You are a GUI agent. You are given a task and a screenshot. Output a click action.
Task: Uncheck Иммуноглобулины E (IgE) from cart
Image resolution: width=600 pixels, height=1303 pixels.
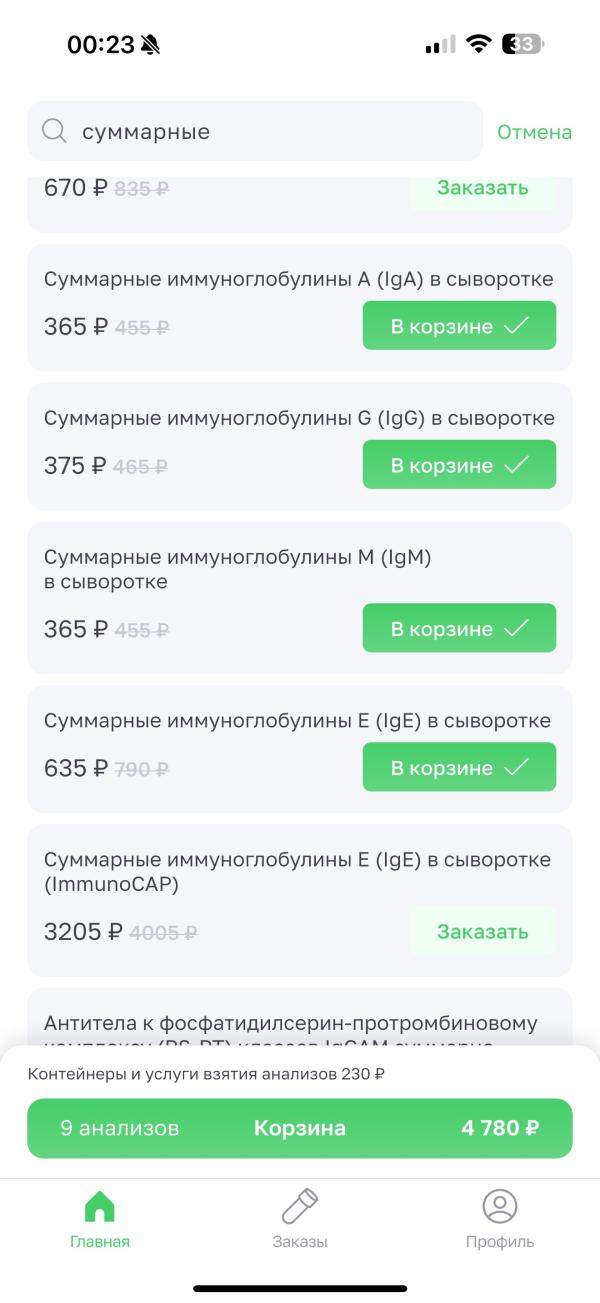pos(459,767)
